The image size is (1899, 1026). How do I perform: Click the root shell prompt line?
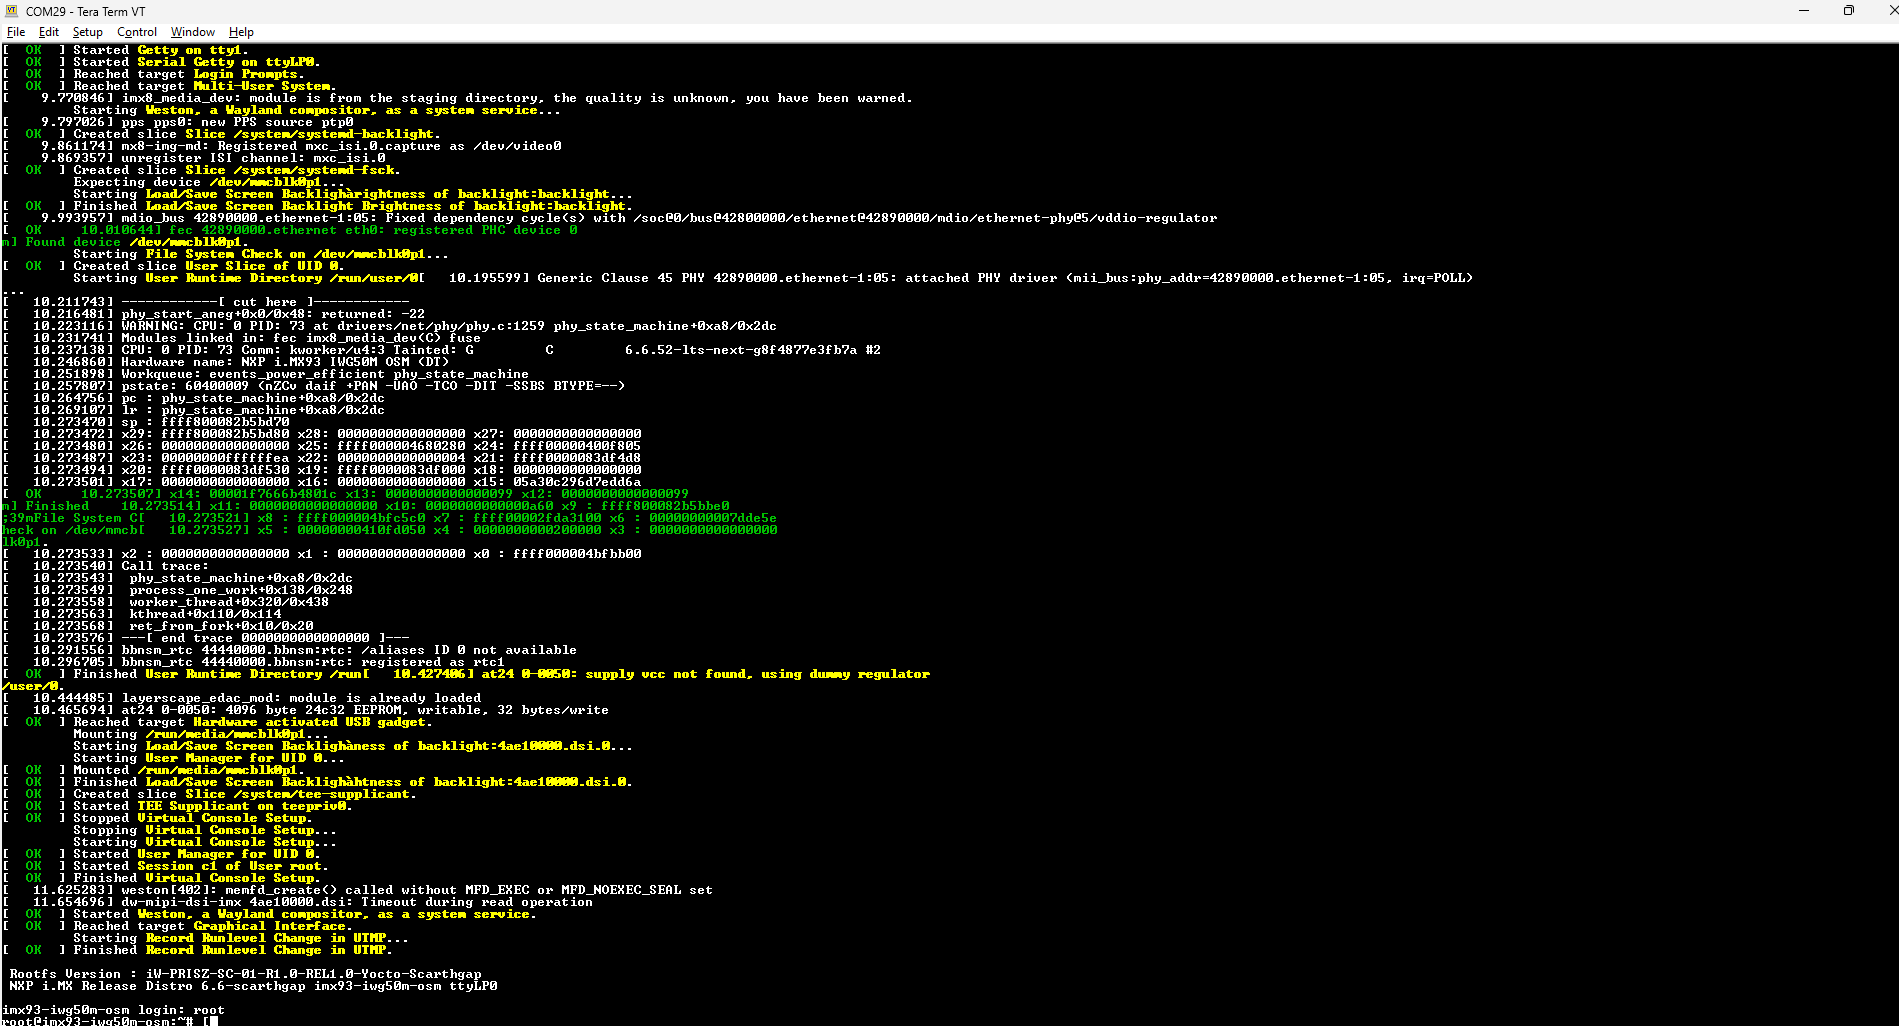coord(109,1021)
